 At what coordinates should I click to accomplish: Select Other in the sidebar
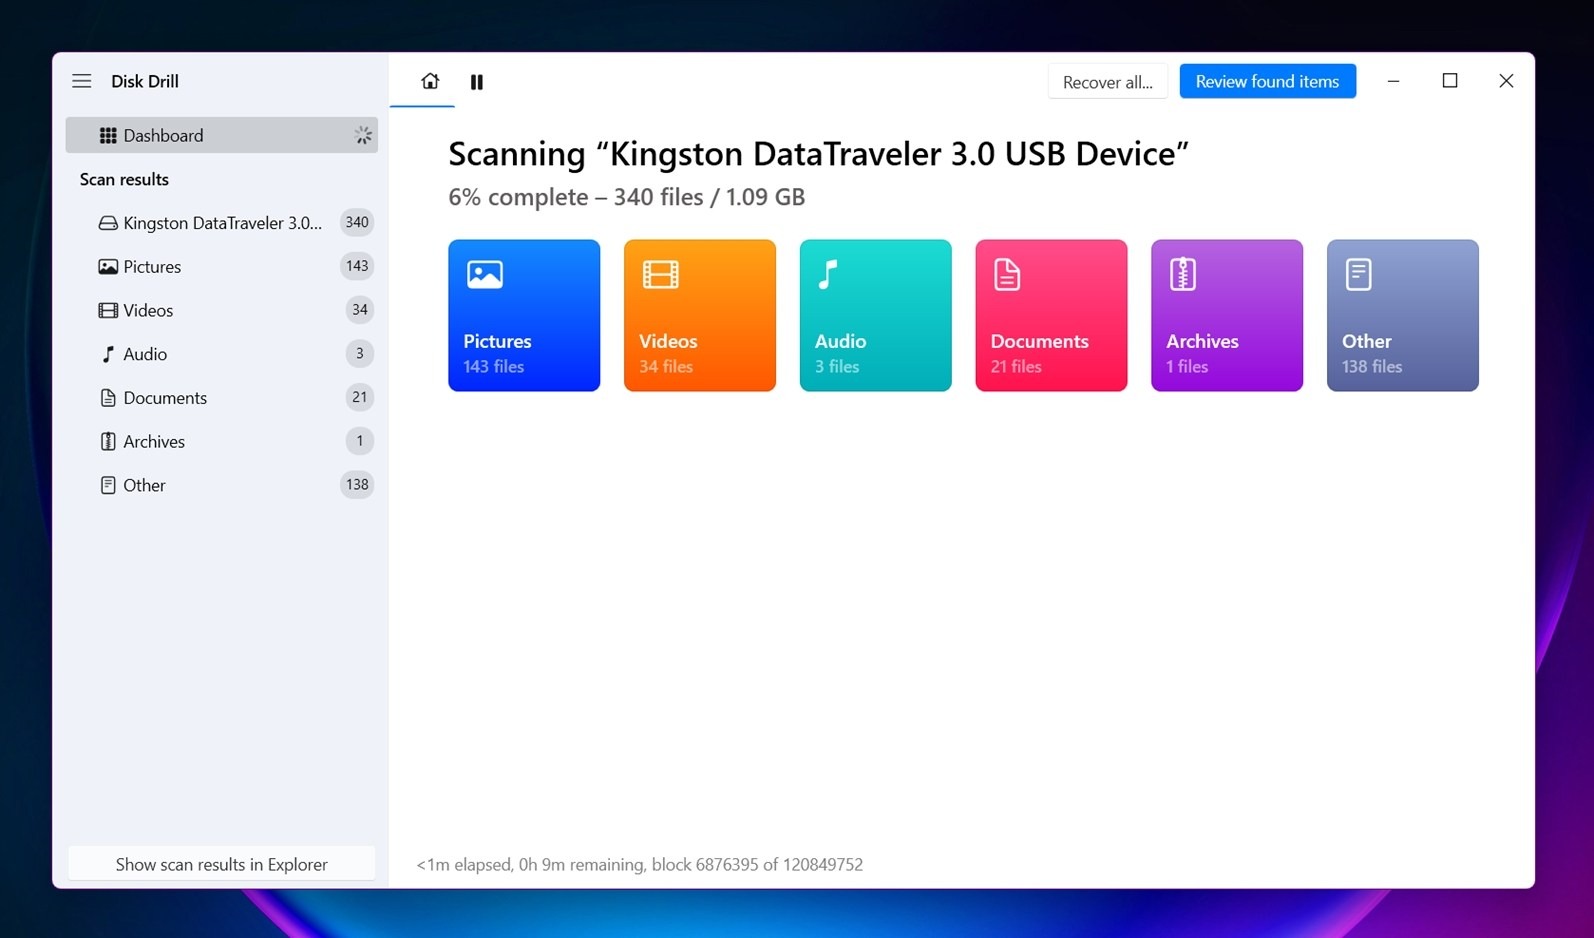(222, 485)
